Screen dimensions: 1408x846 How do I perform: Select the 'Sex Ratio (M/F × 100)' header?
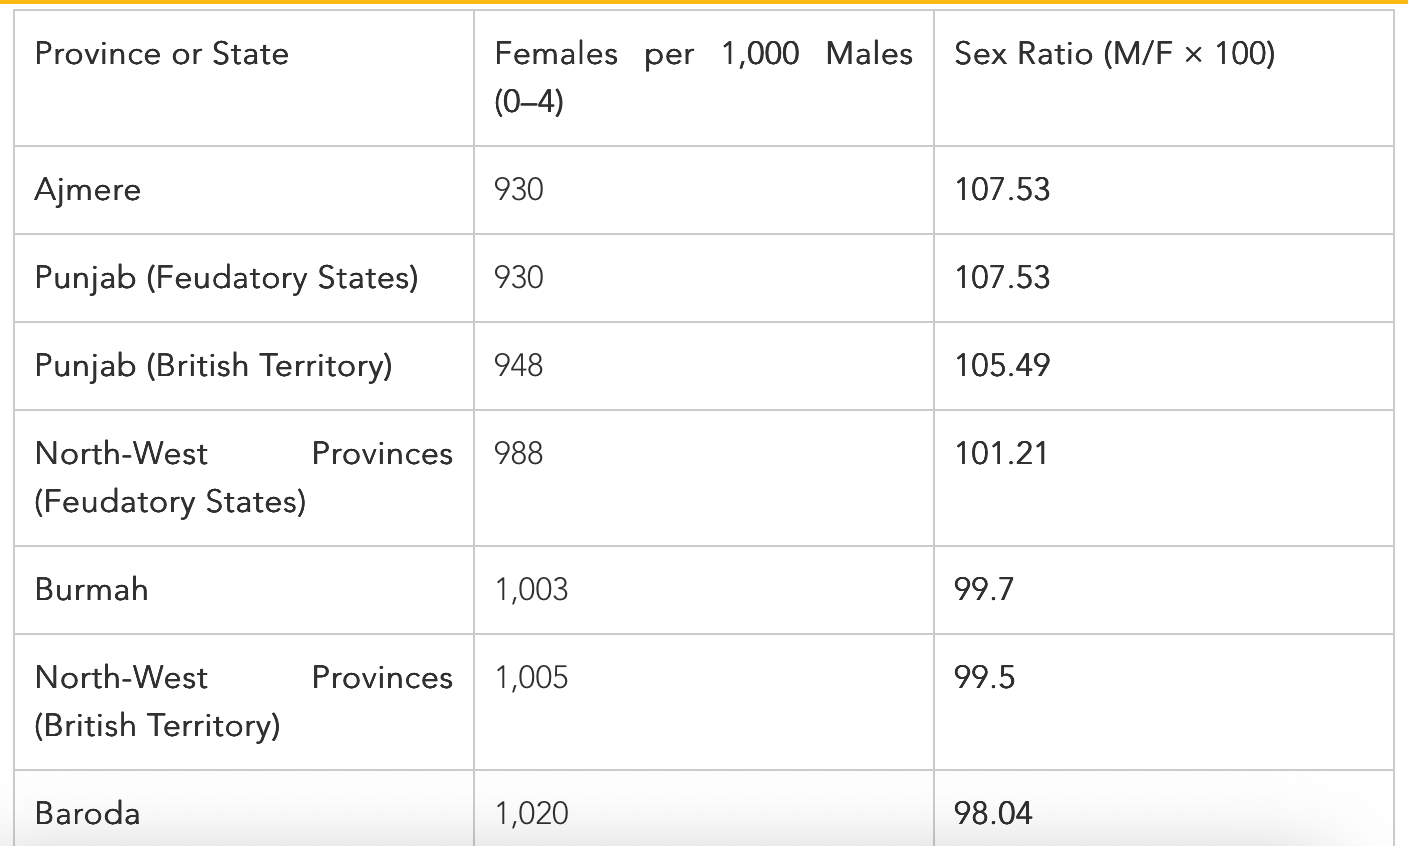pyautogui.click(x=1115, y=54)
